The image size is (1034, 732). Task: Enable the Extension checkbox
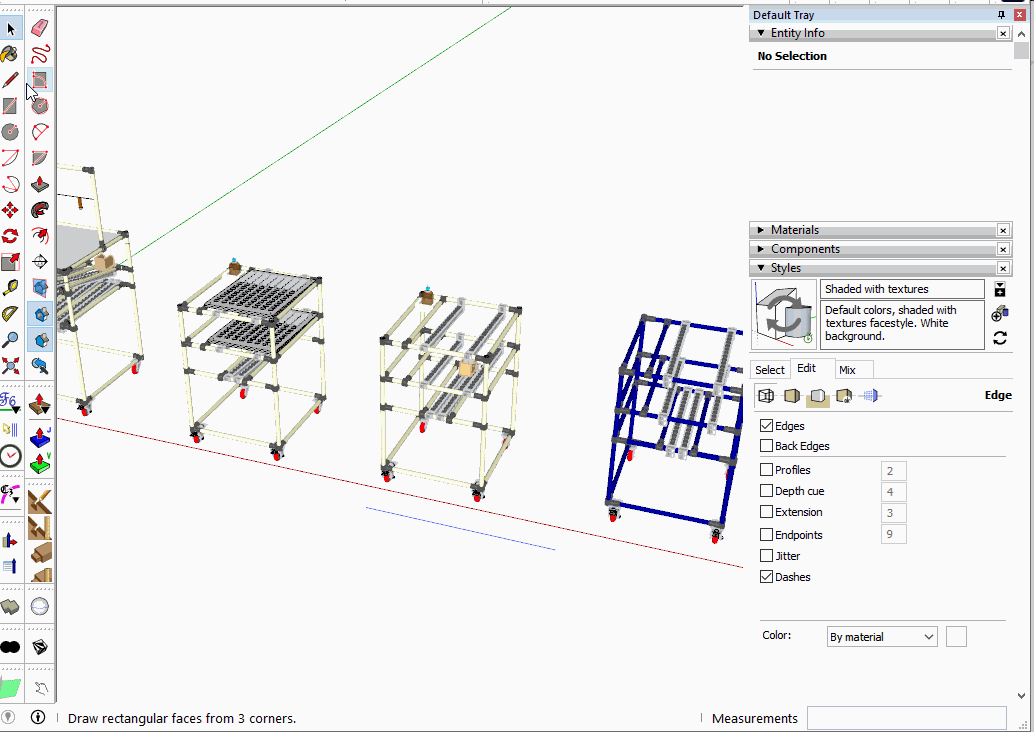(766, 512)
